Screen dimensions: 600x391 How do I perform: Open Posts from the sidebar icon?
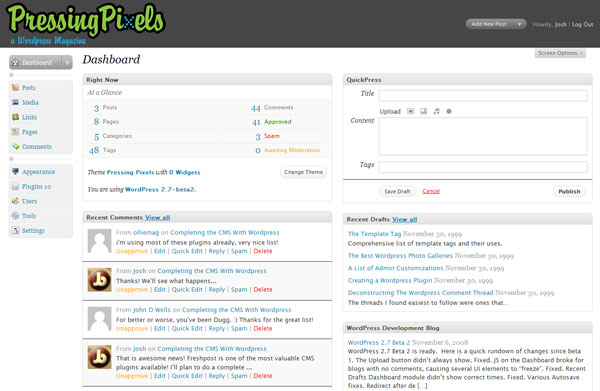click(x=15, y=88)
